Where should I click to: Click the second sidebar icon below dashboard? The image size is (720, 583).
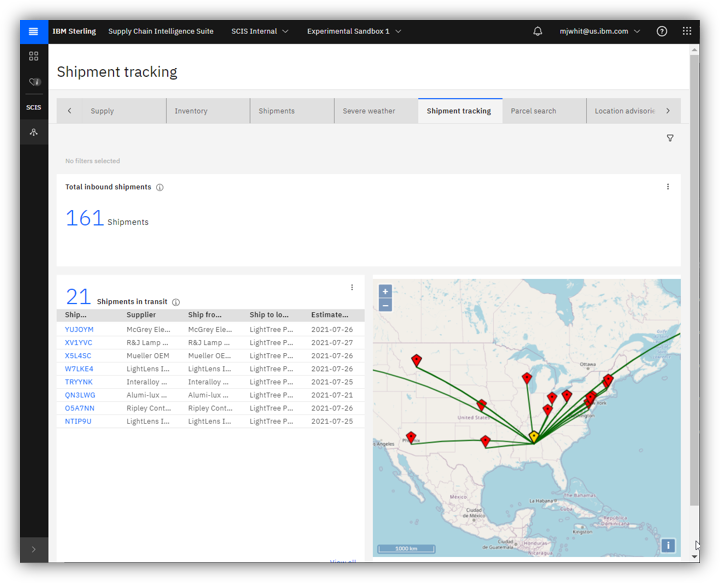tap(34, 82)
